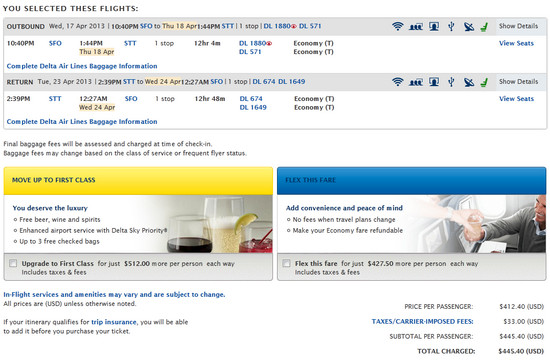This screenshot has width=550, height=360.
Task: Click the satellite TV icon in OUTBOUND row
Action: pyautogui.click(x=469, y=26)
